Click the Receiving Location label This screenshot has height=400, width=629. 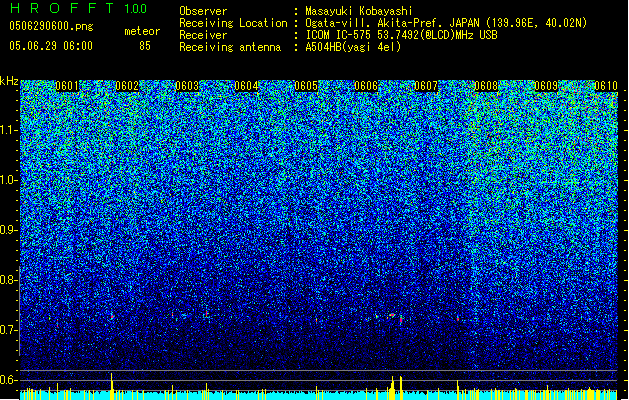point(233,23)
